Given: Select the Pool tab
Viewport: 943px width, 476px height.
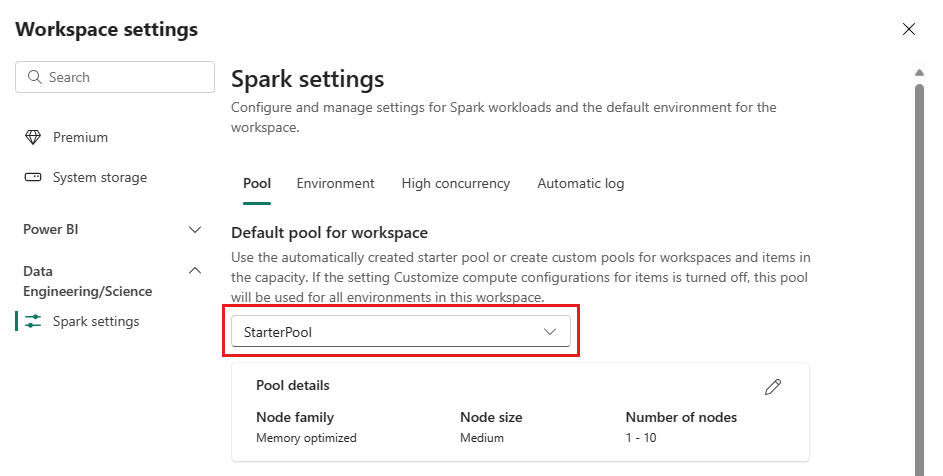Looking at the screenshot, I should click(x=257, y=184).
